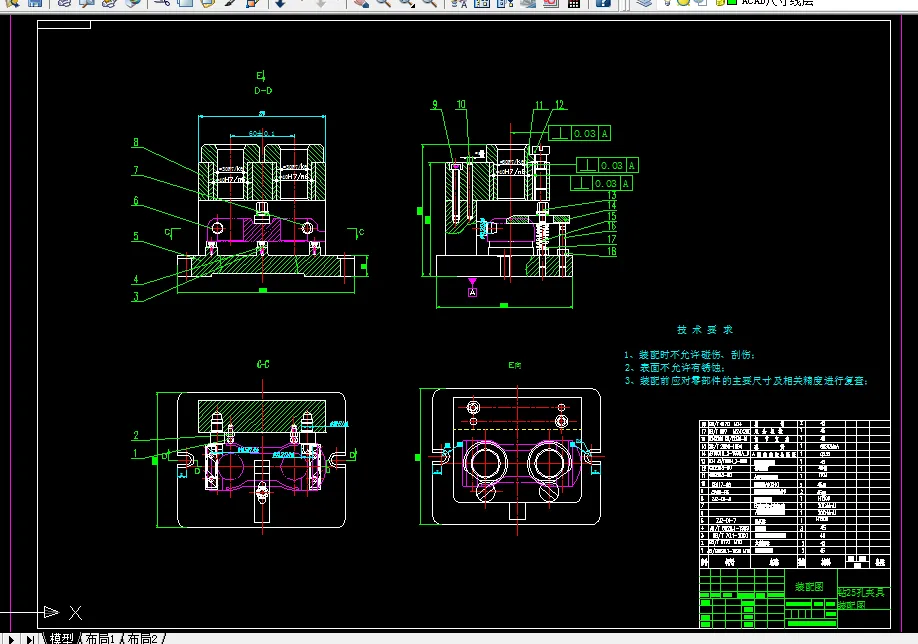Switch to the 模型 tab
Image resolution: width=918 pixels, height=644 pixels.
tap(61, 638)
